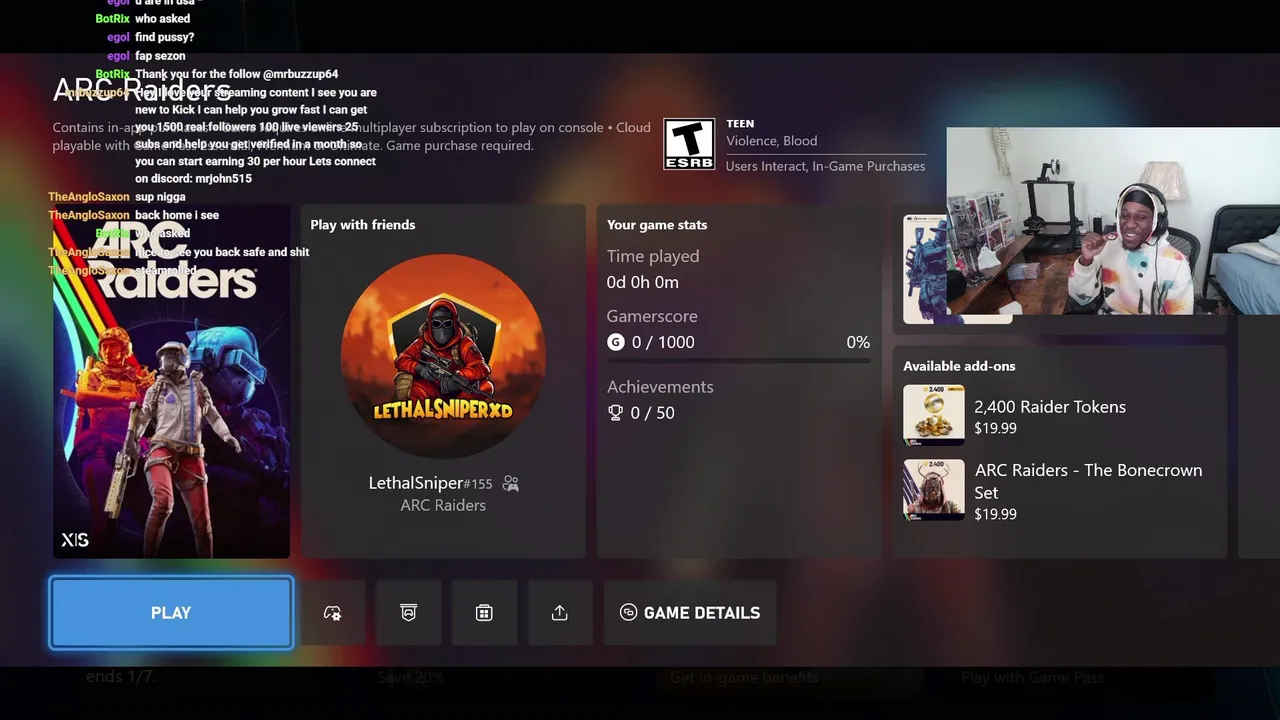
Task: Open GAME DETAILS button
Action: [x=690, y=613]
